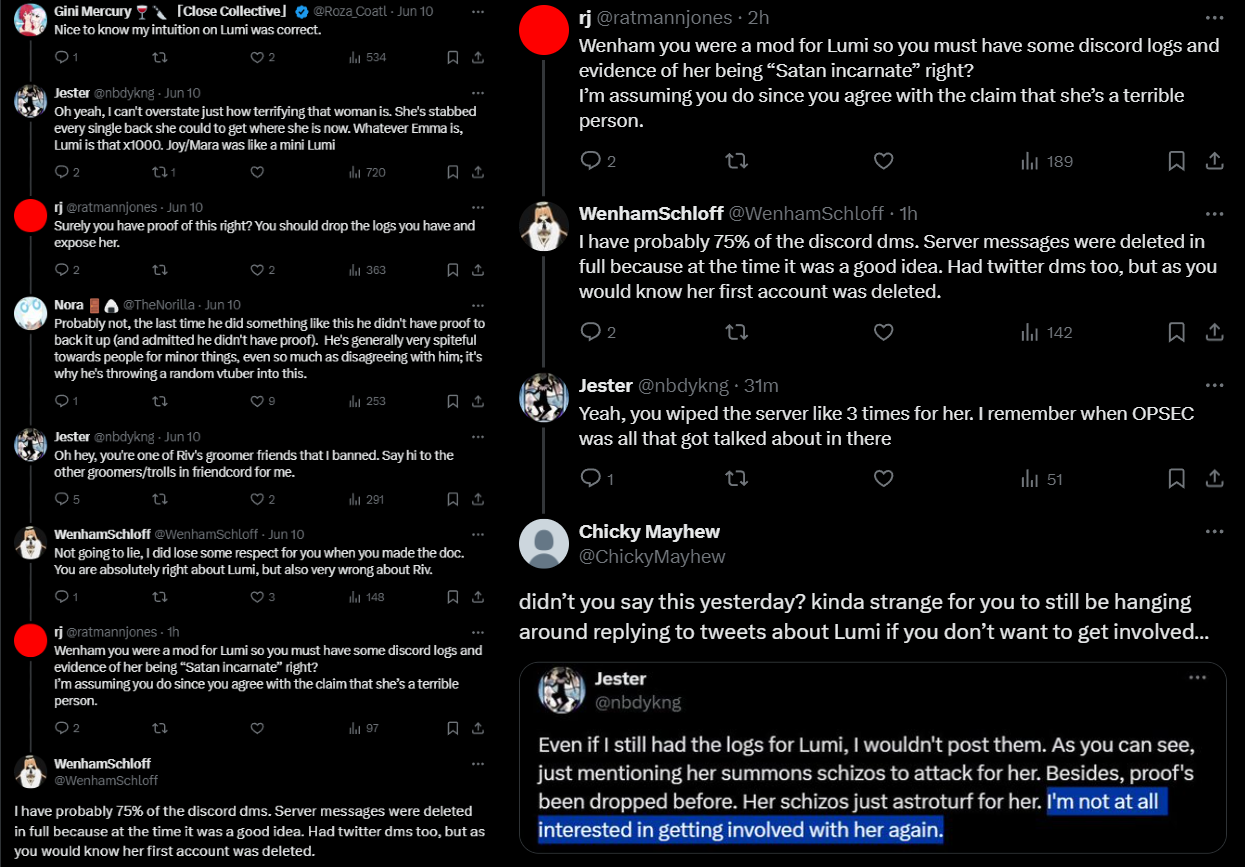Retweet WenhamSchloff's 1h discord dms tweet
This screenshot has width=1245, height=867.
point(736,332)
